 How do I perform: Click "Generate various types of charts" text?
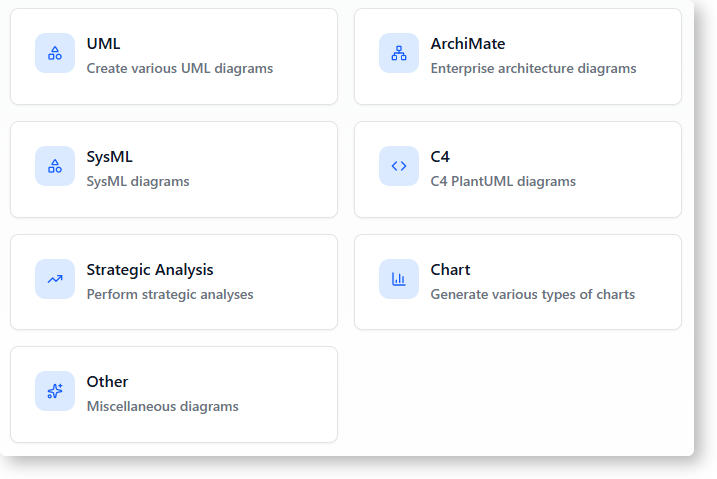pyautogui.click(x=533, y=295)
